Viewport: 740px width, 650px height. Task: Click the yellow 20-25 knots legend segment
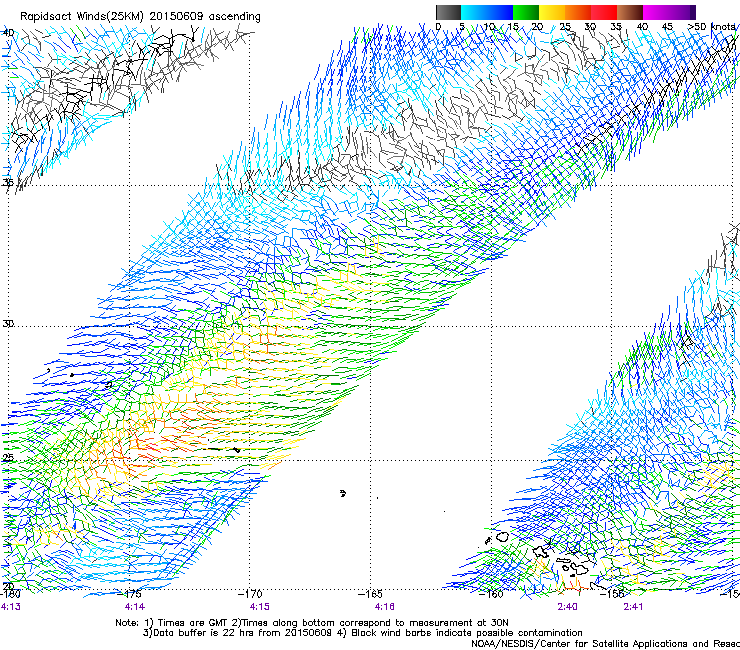[x=552, y=12]
